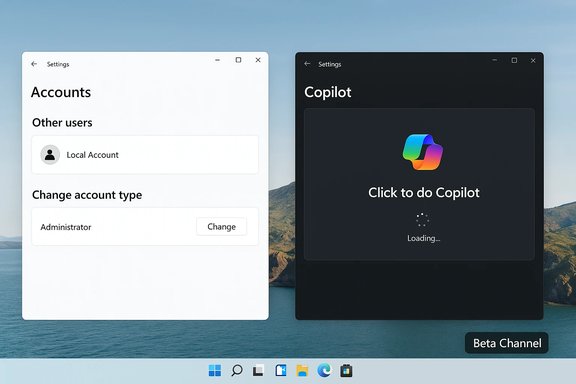Open the Windows Start menu
Viewport: 576px width, 384px height.
215,370
